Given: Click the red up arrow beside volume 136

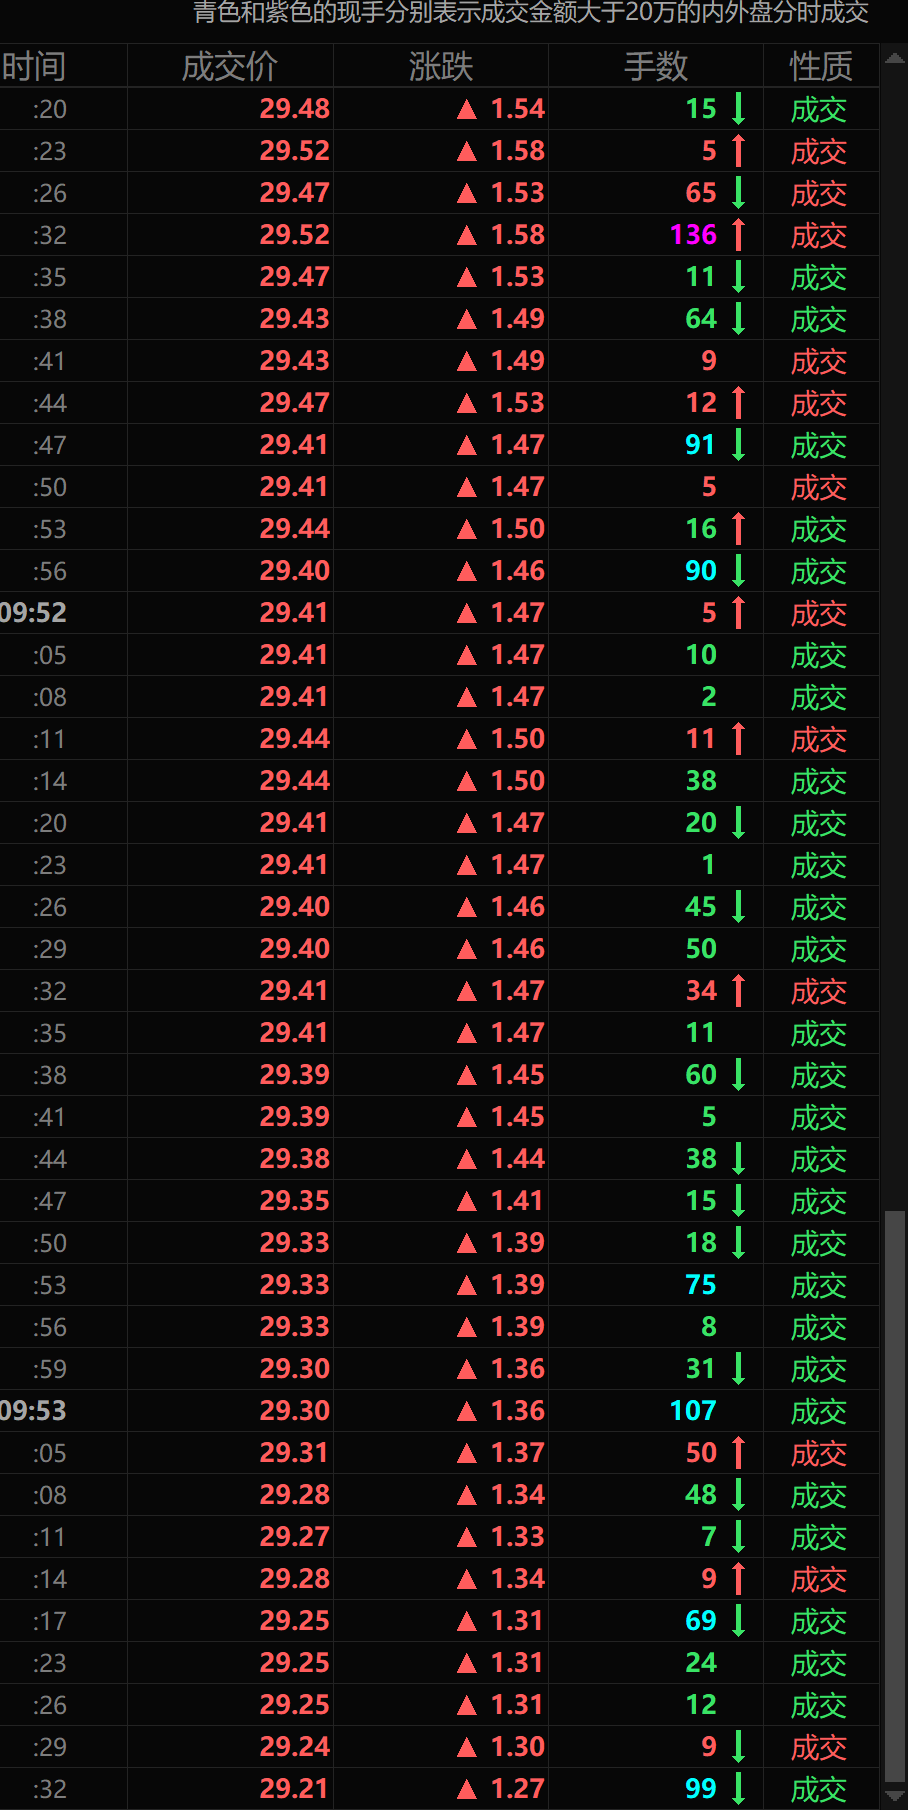Looking at the screenshot, I should point(739,235).
